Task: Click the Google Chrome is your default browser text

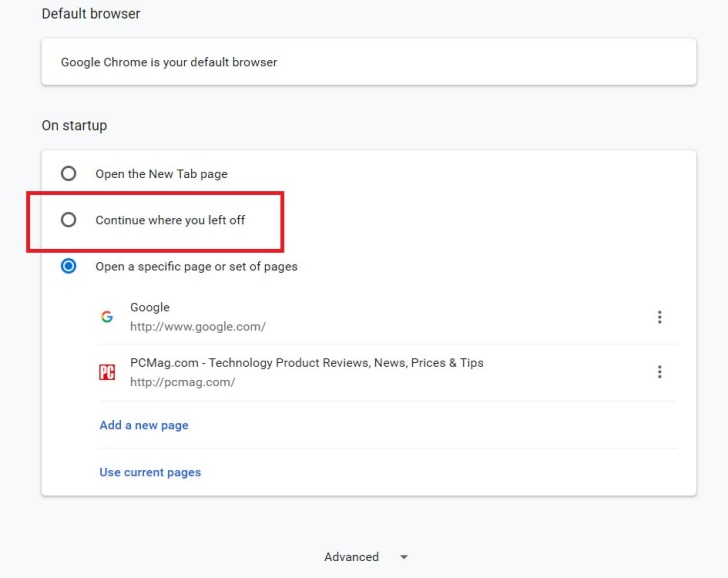Action: coord(169,62)
